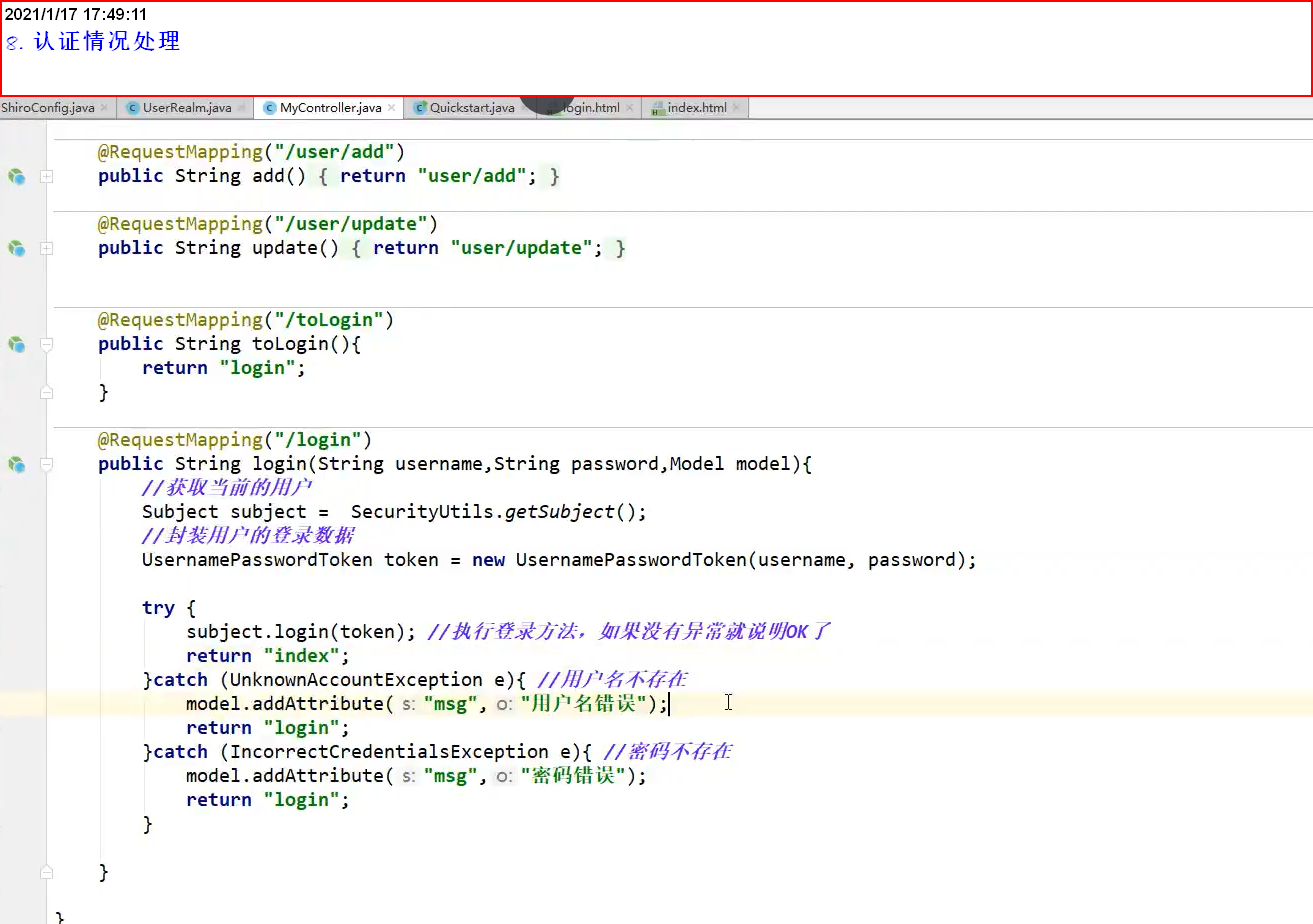Select the MyController.java tab
The width and height of the screenshot is (1313, 924).
(330, 108)
